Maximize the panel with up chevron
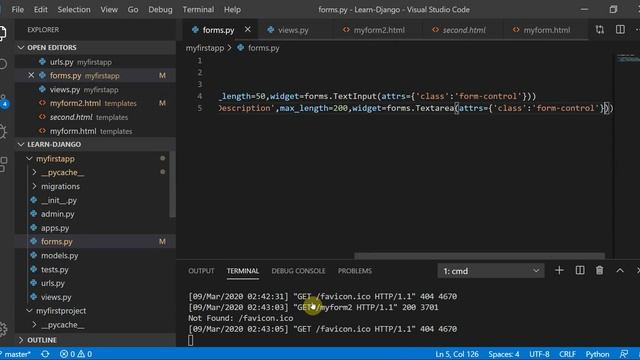 click(x=620, y=270)
